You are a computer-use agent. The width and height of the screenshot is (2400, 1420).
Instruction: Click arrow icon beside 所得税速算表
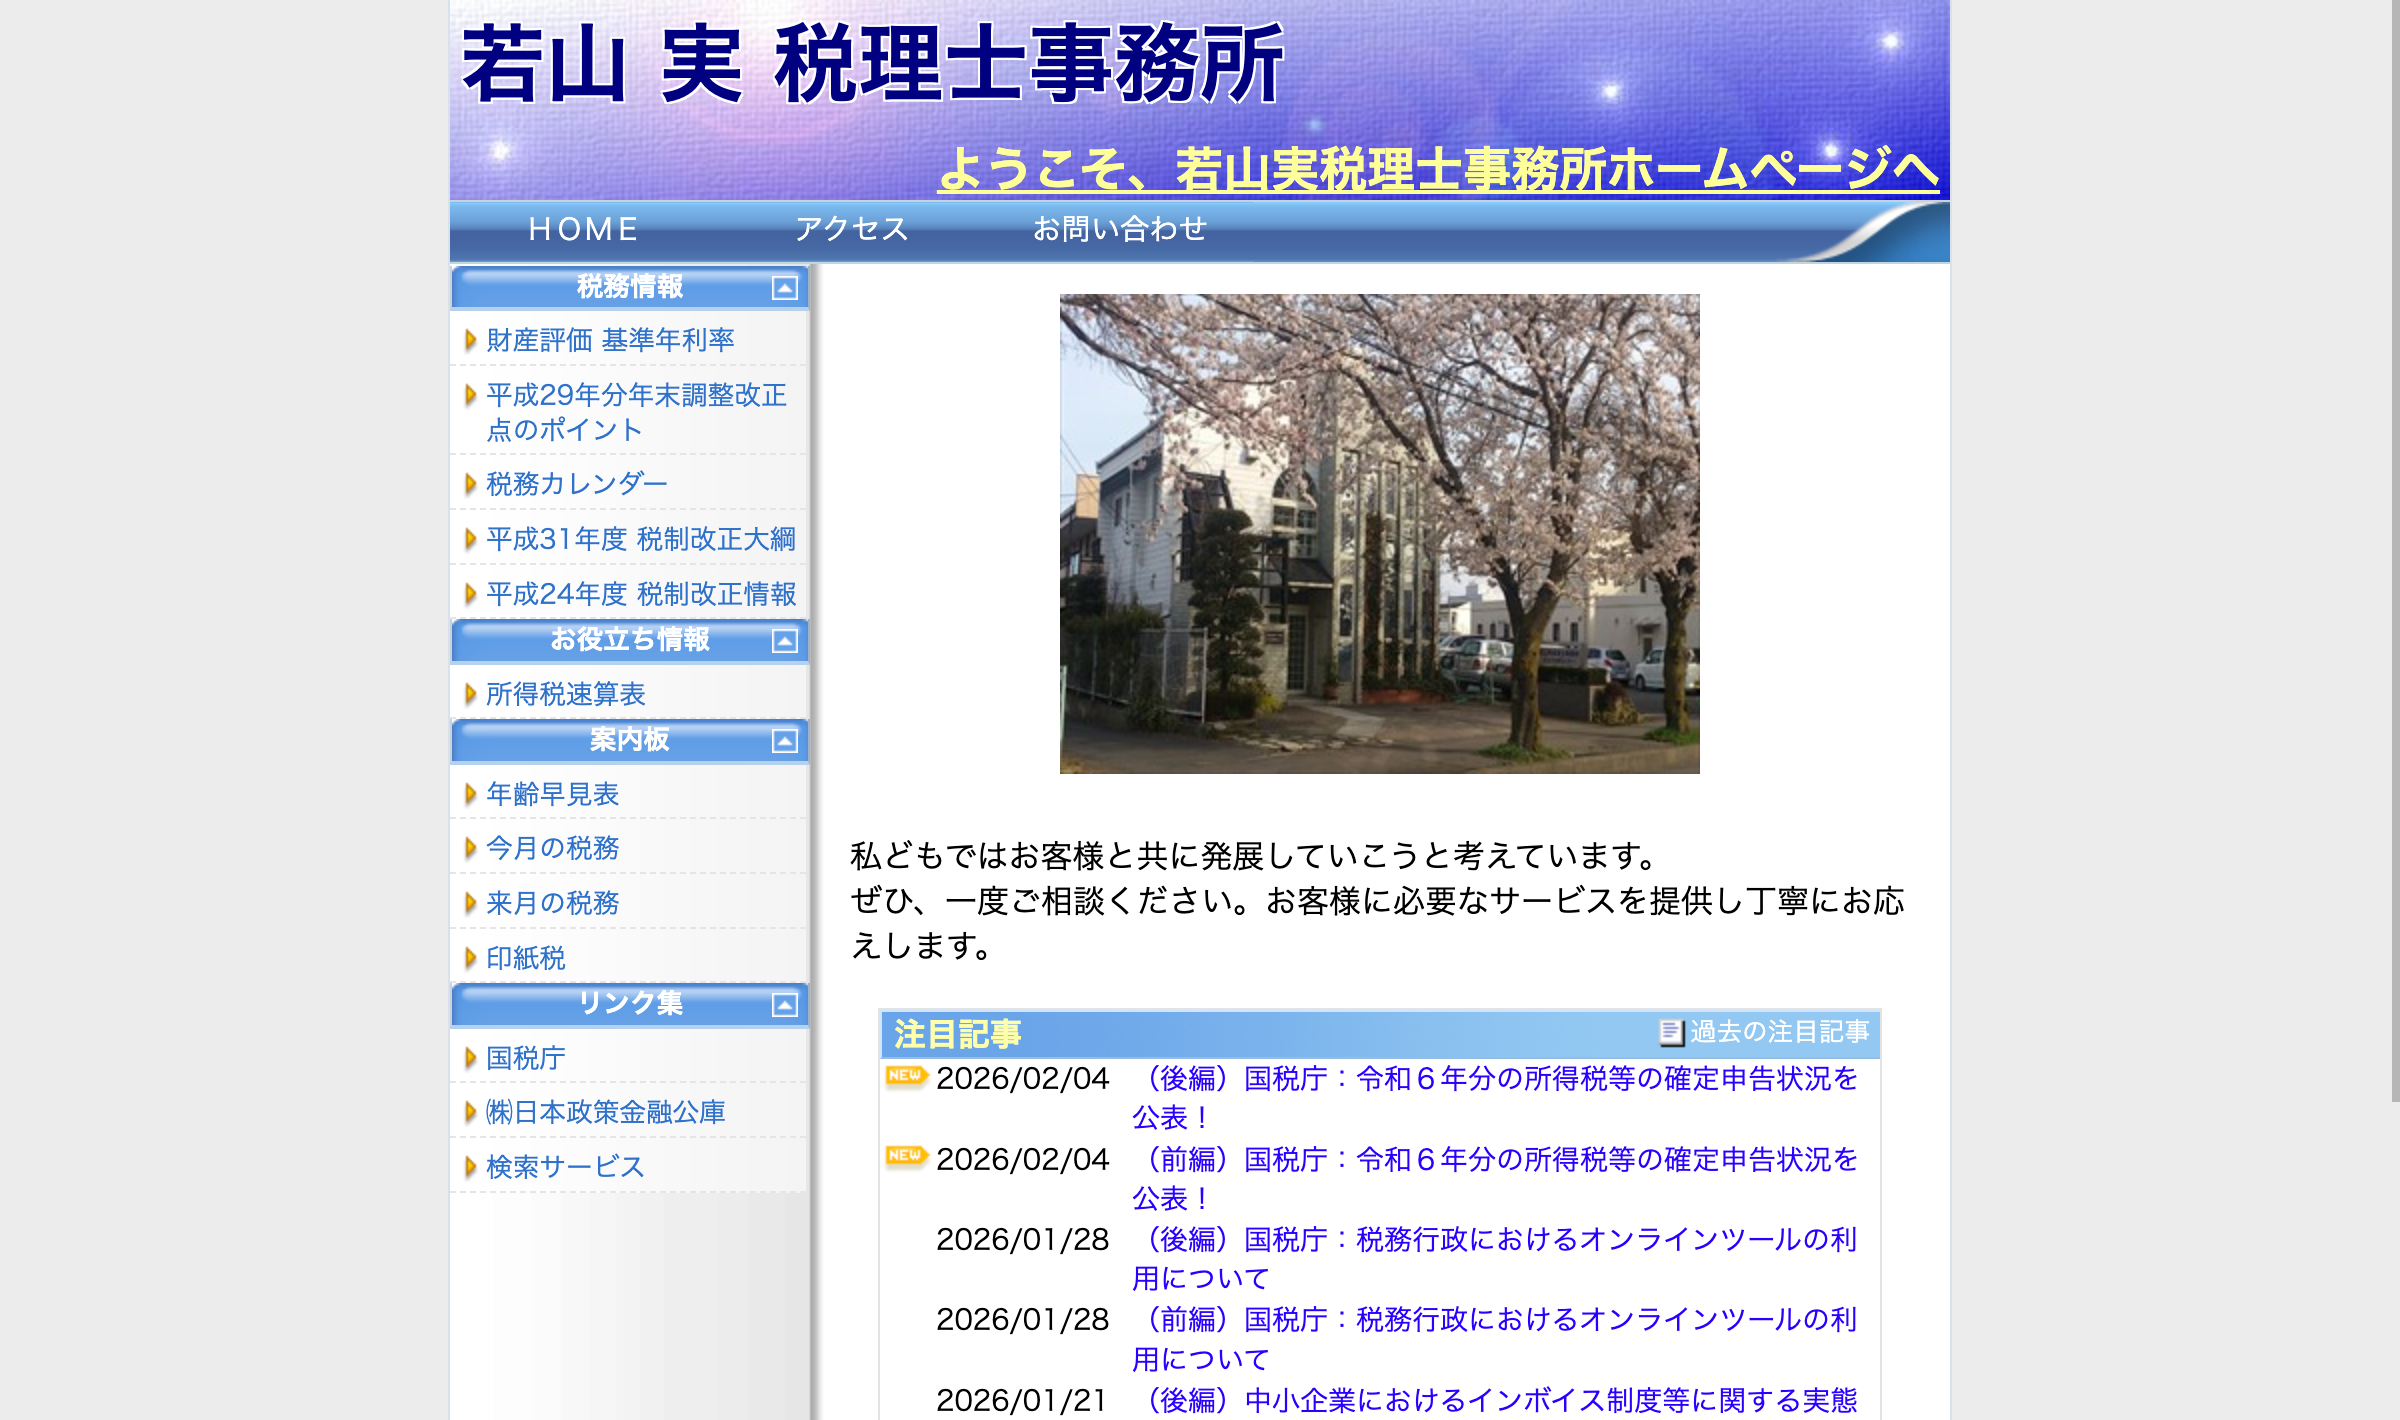(x=470, y=694)
